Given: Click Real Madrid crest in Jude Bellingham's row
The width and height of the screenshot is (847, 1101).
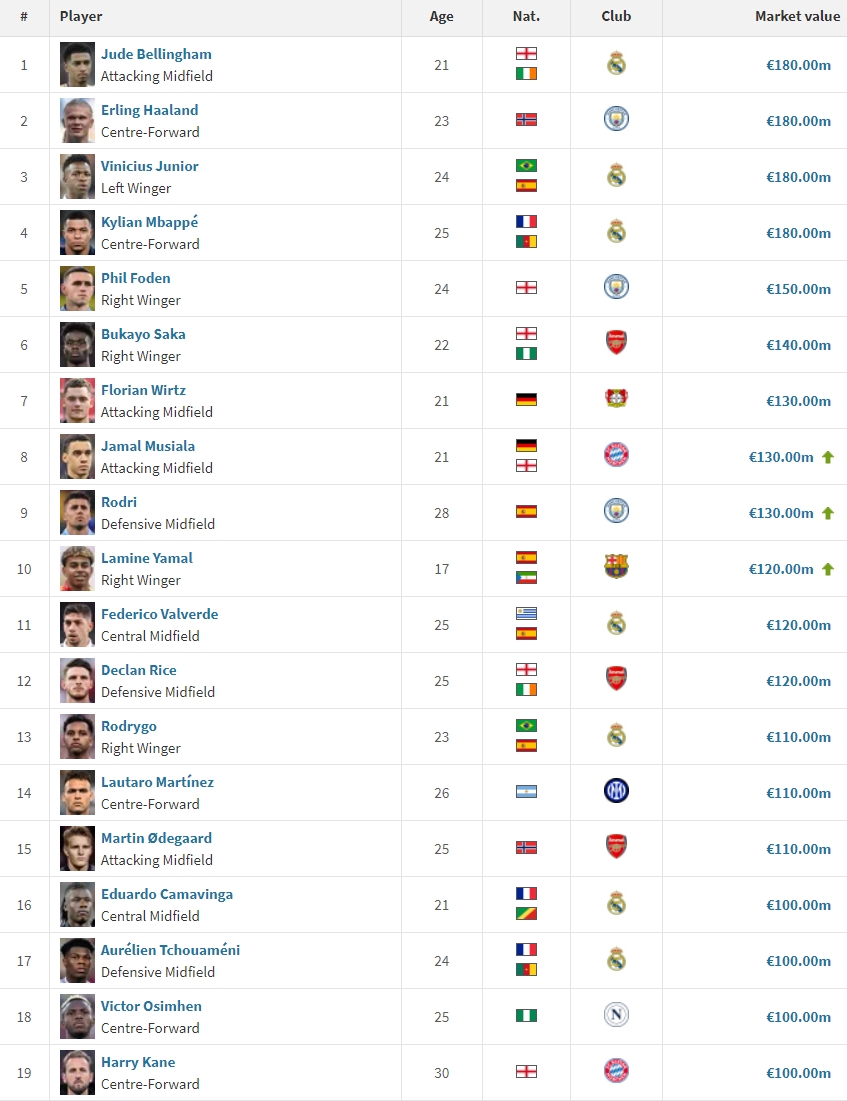Looking at the screenshot, I should tap(616, 65).
